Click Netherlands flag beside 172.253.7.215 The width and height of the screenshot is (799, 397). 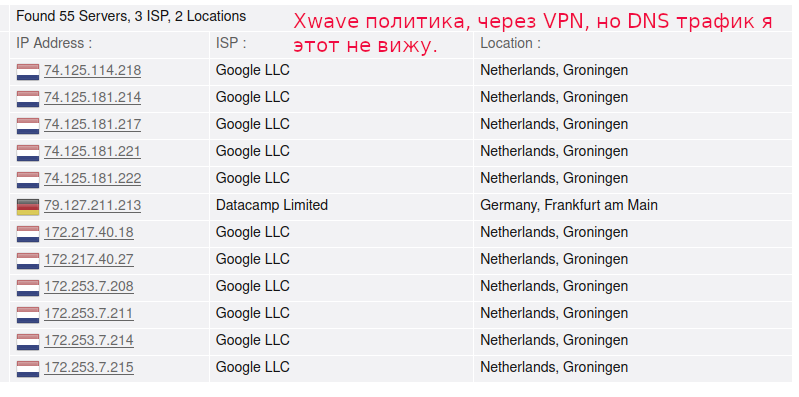pos(28,369)
